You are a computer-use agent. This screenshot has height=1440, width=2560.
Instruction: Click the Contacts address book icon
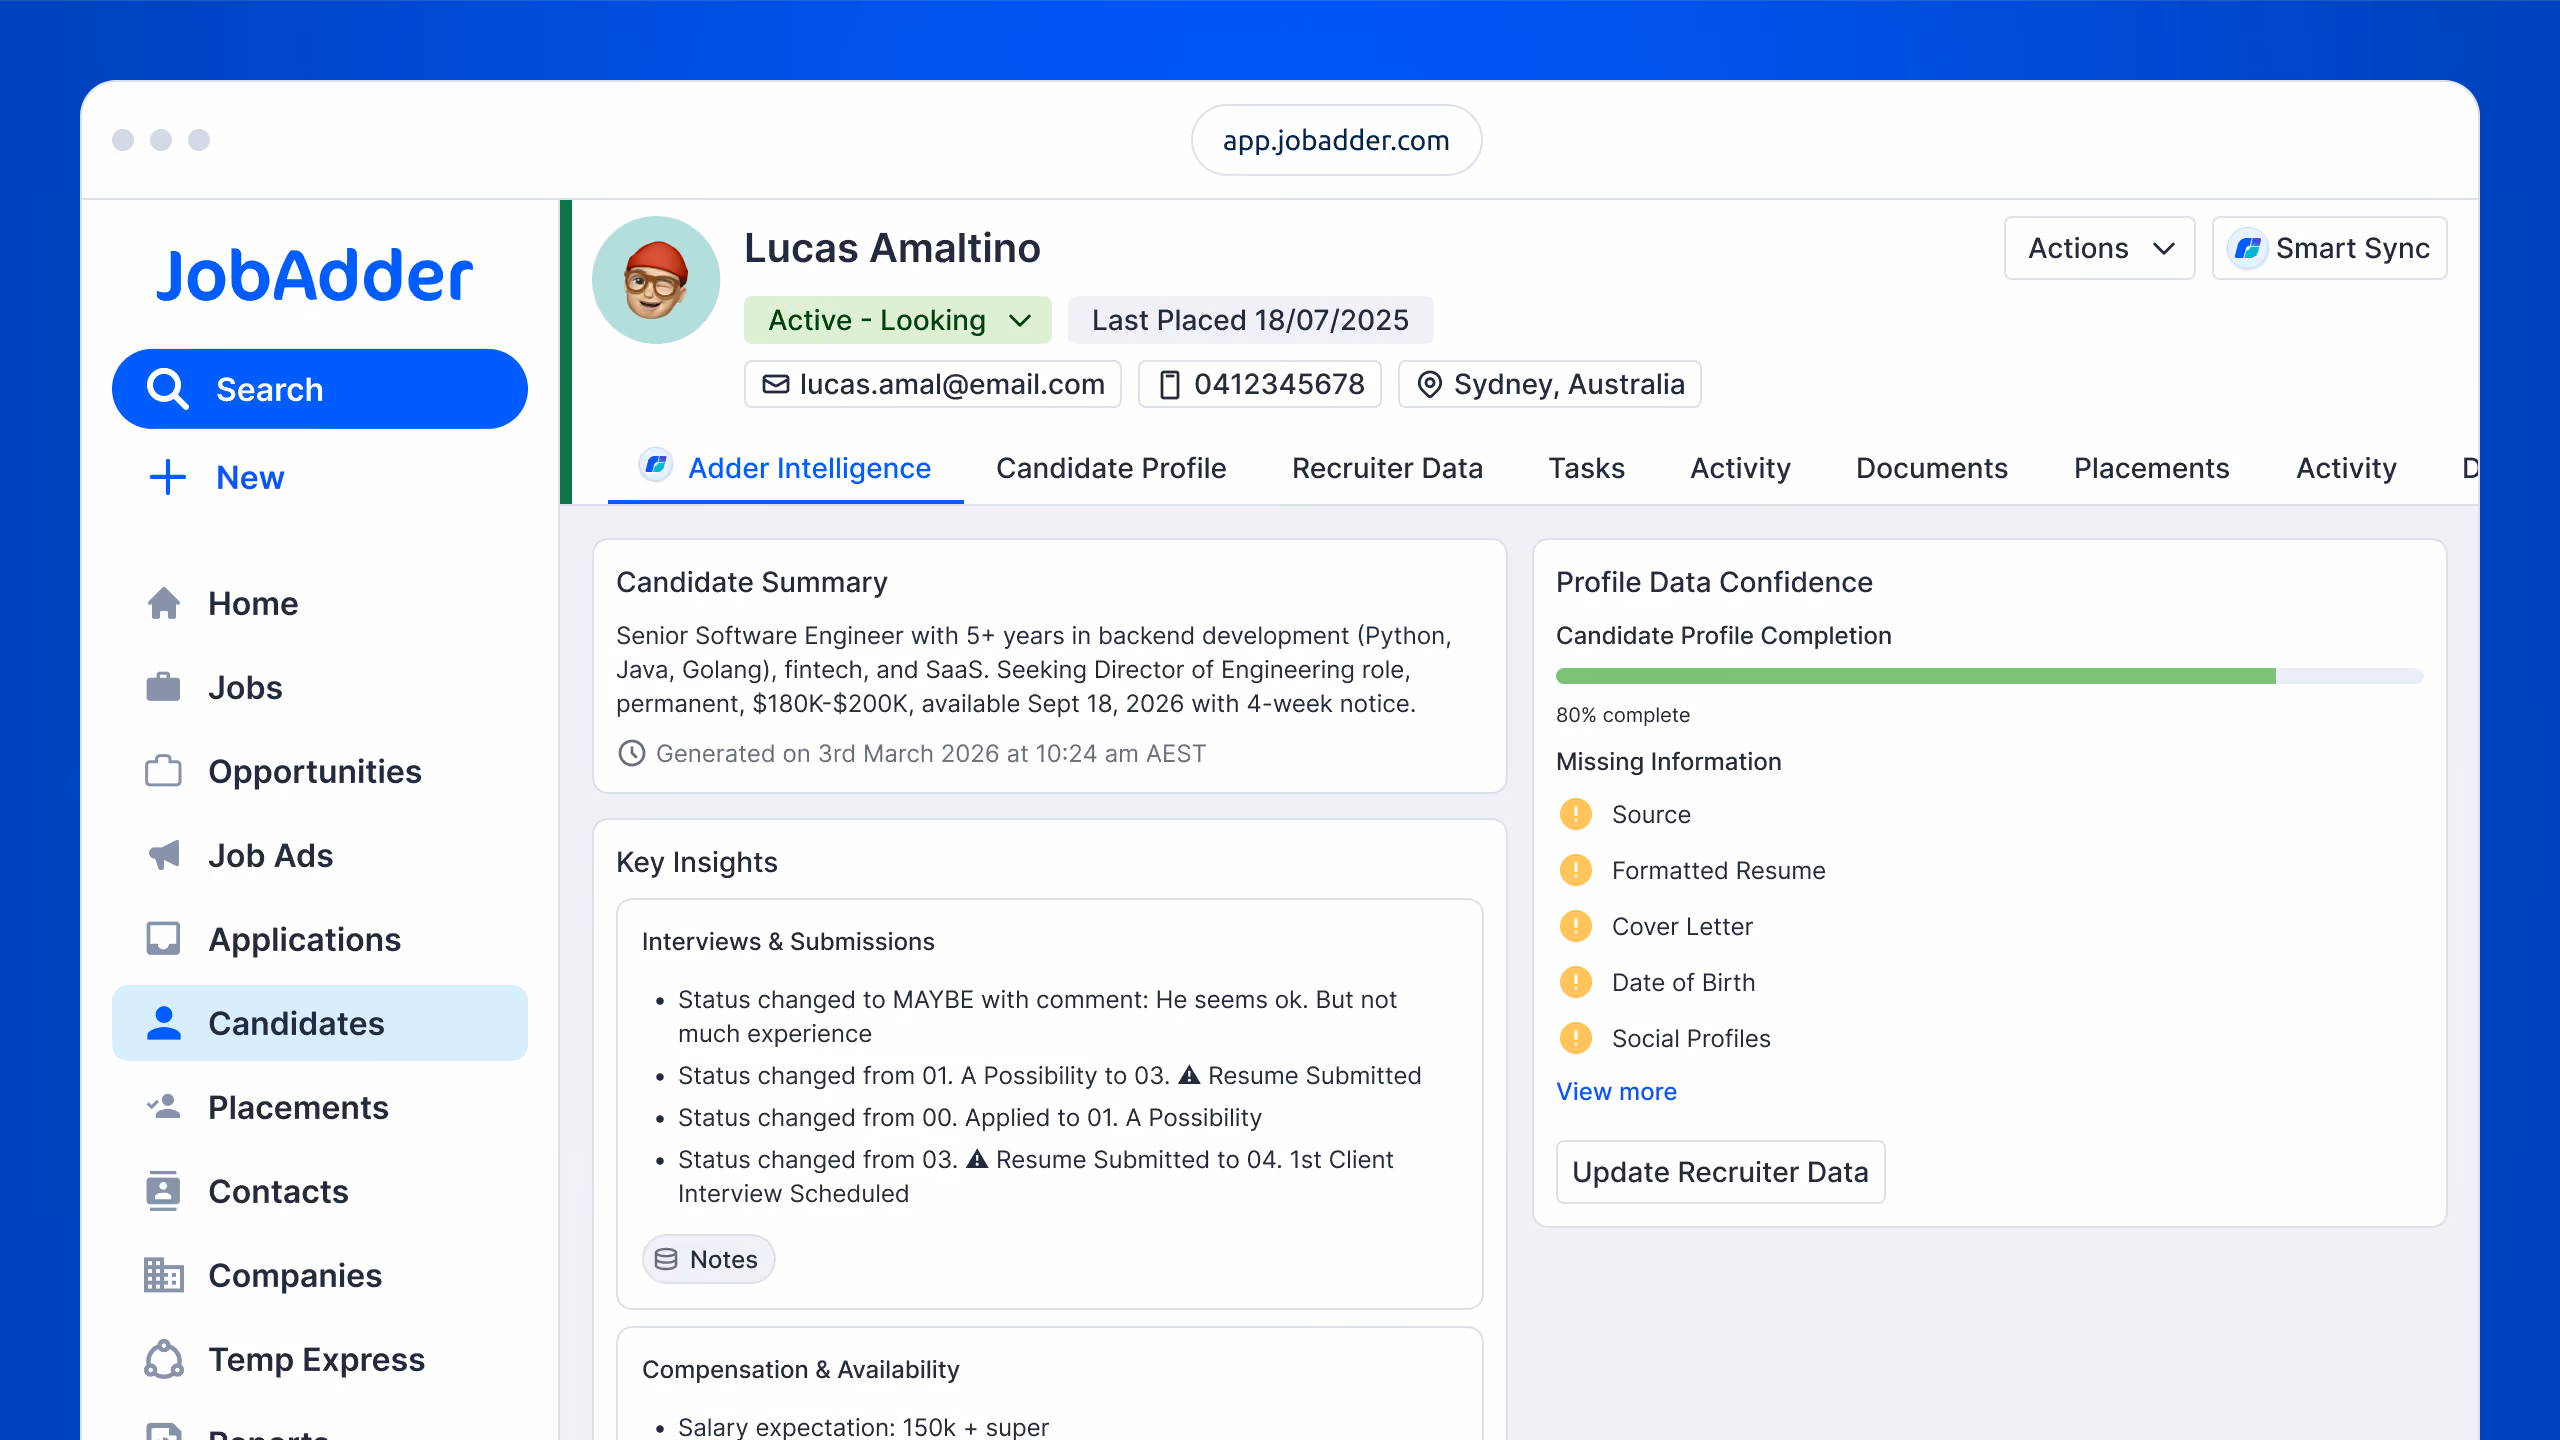[164, 1191]
